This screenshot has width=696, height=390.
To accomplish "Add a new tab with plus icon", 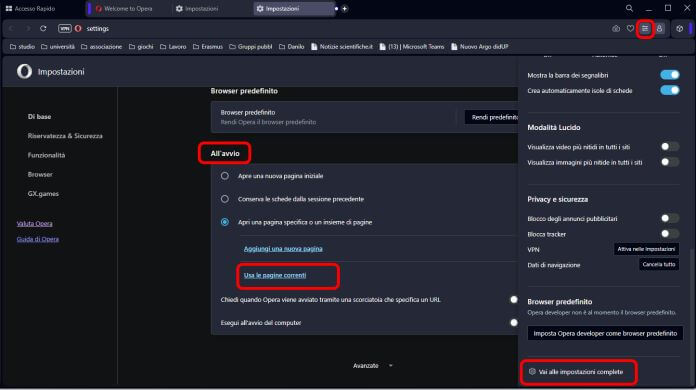I will [x=344, y=8].
